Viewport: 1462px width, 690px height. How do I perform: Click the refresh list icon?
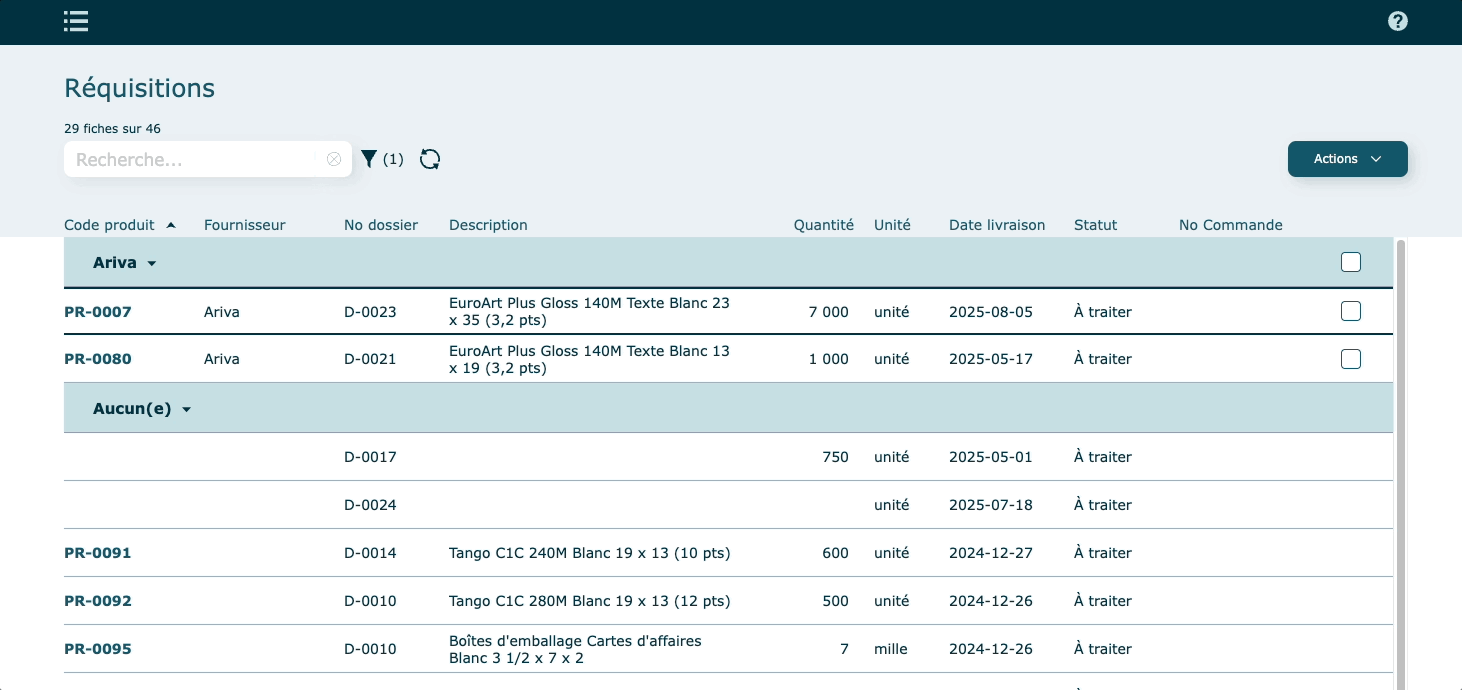(430, 159)
